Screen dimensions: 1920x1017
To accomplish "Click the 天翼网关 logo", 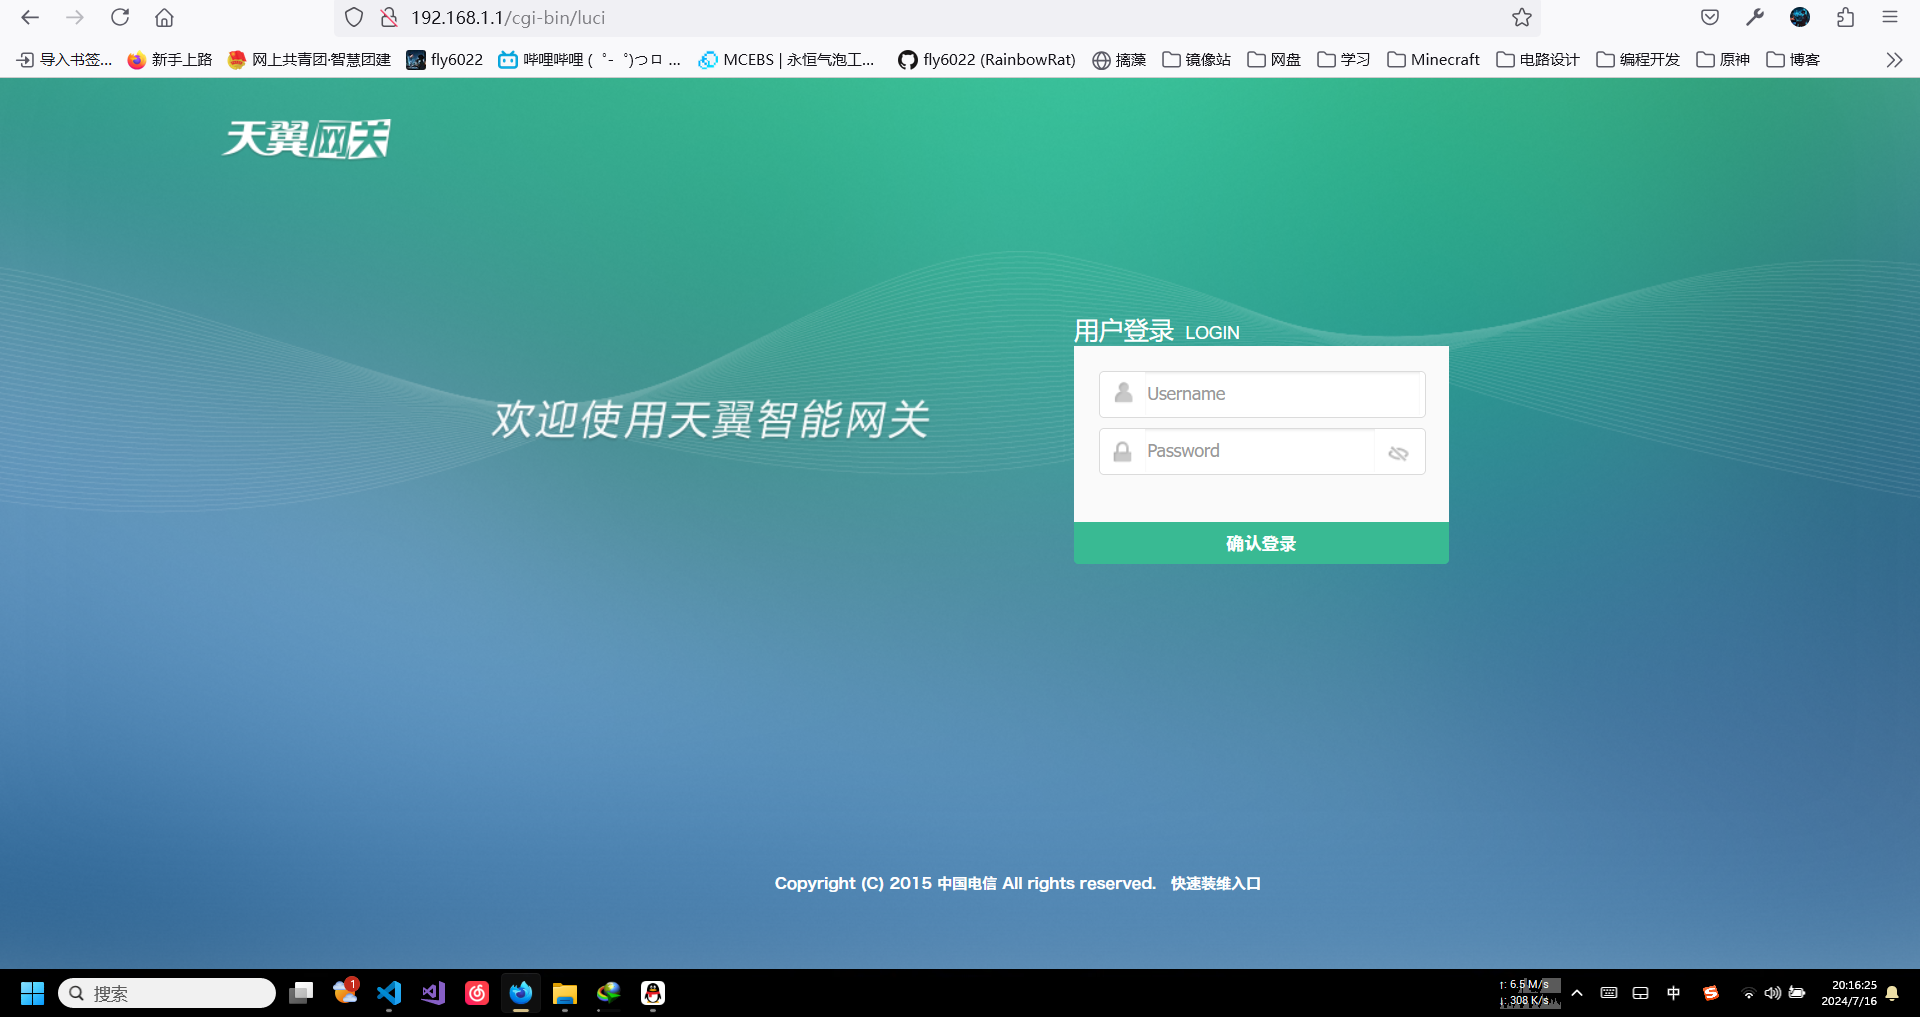I will point(306,138).
